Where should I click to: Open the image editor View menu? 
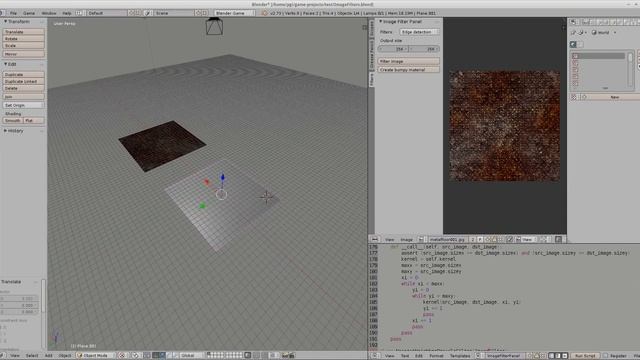pos(390,240)
